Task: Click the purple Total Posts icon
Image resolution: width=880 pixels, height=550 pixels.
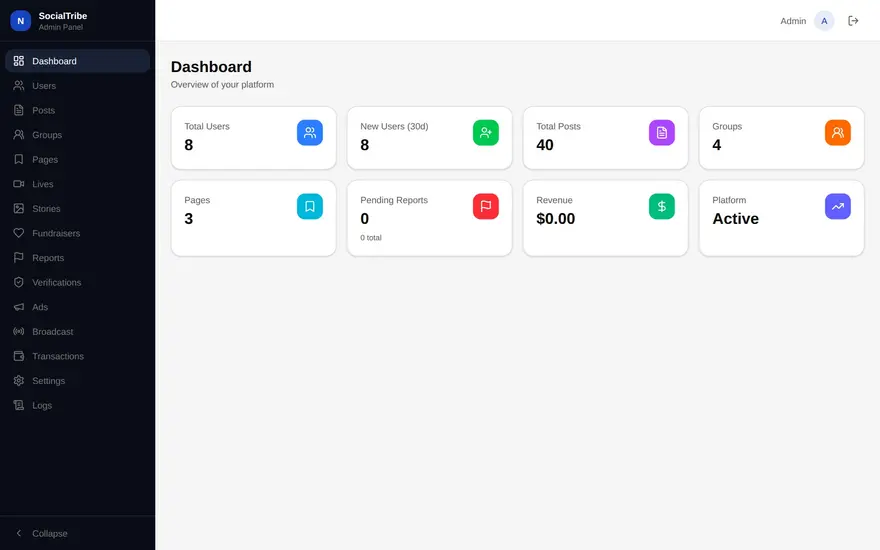Action: [x=662, y=132]
